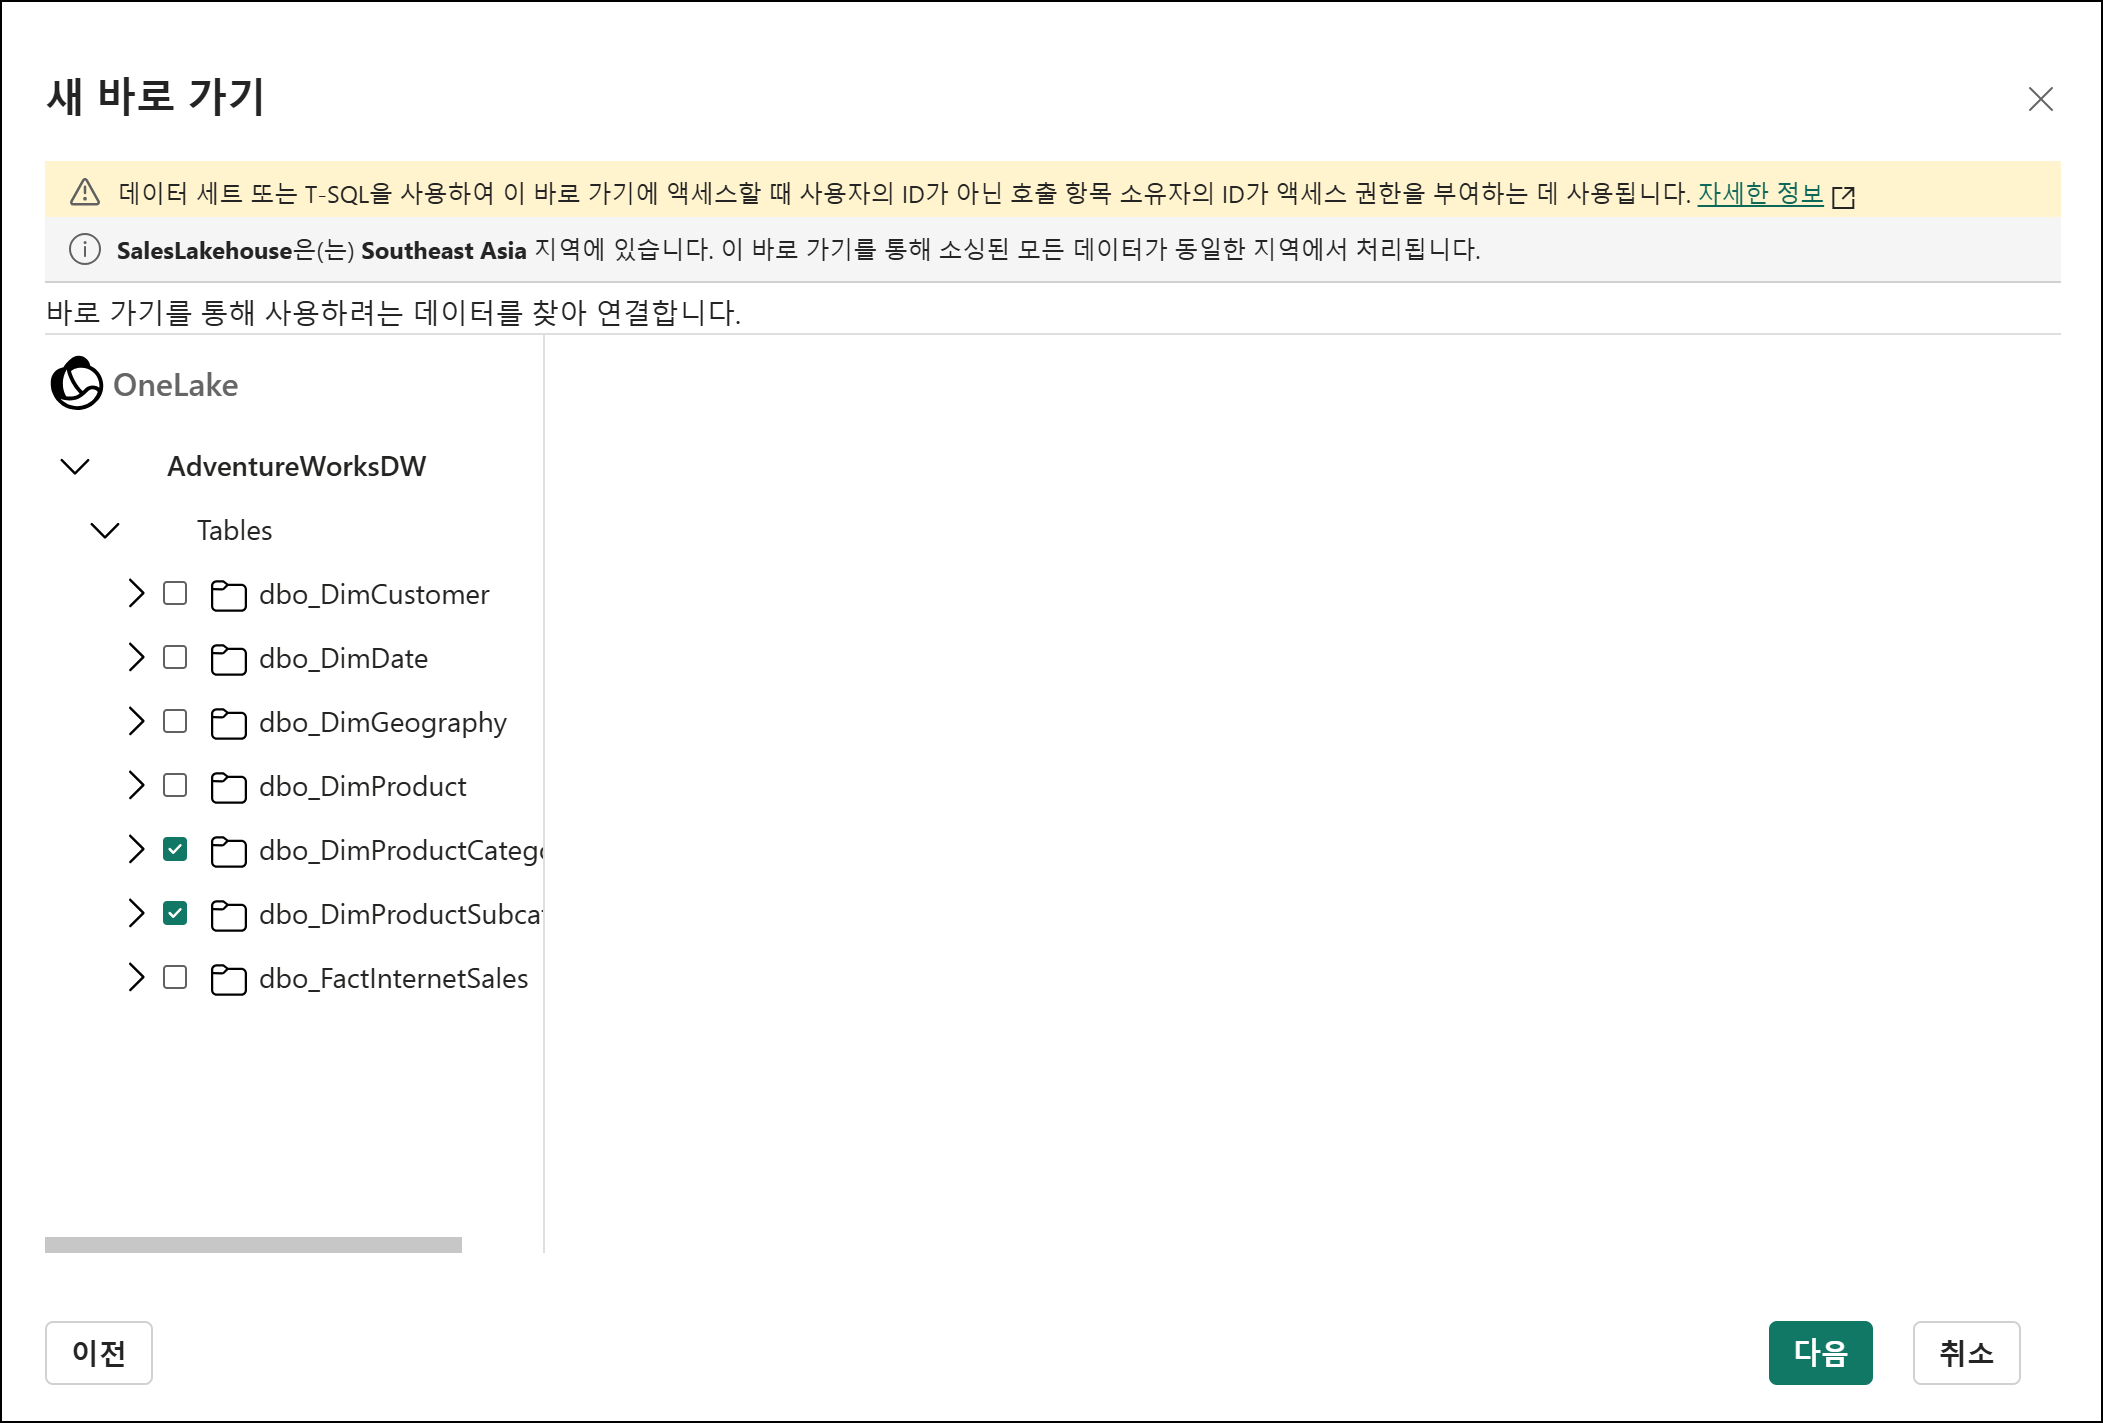The image size is (2103, 1423).
Task: Collapse the AdventureWorksDW node
Action: coord(75,466)
